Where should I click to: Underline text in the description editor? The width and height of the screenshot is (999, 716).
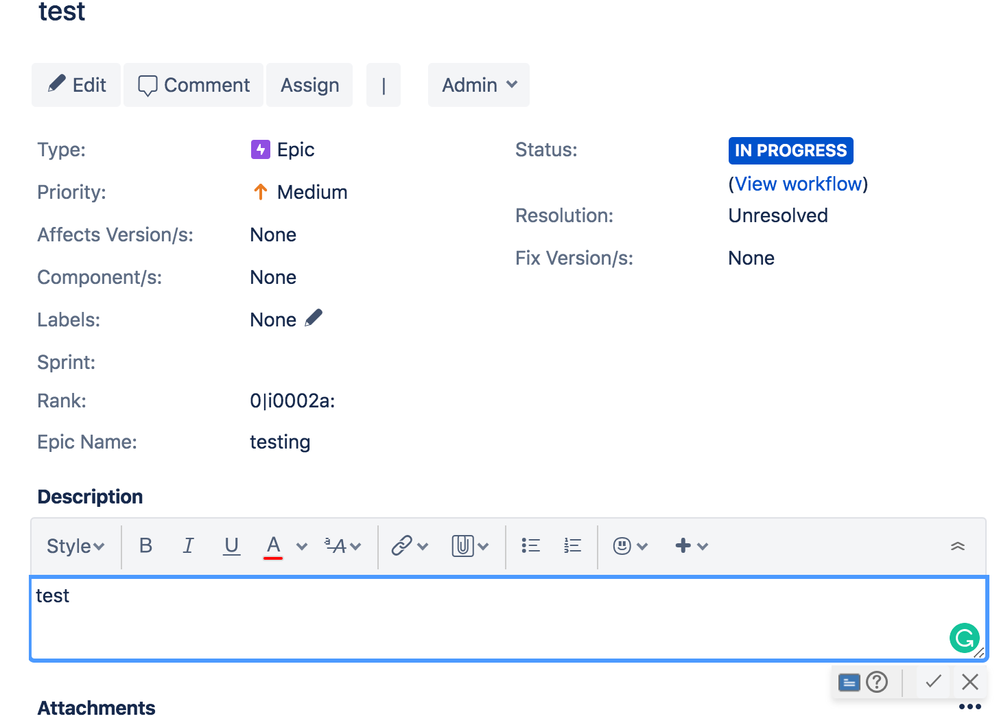point(230,546)
